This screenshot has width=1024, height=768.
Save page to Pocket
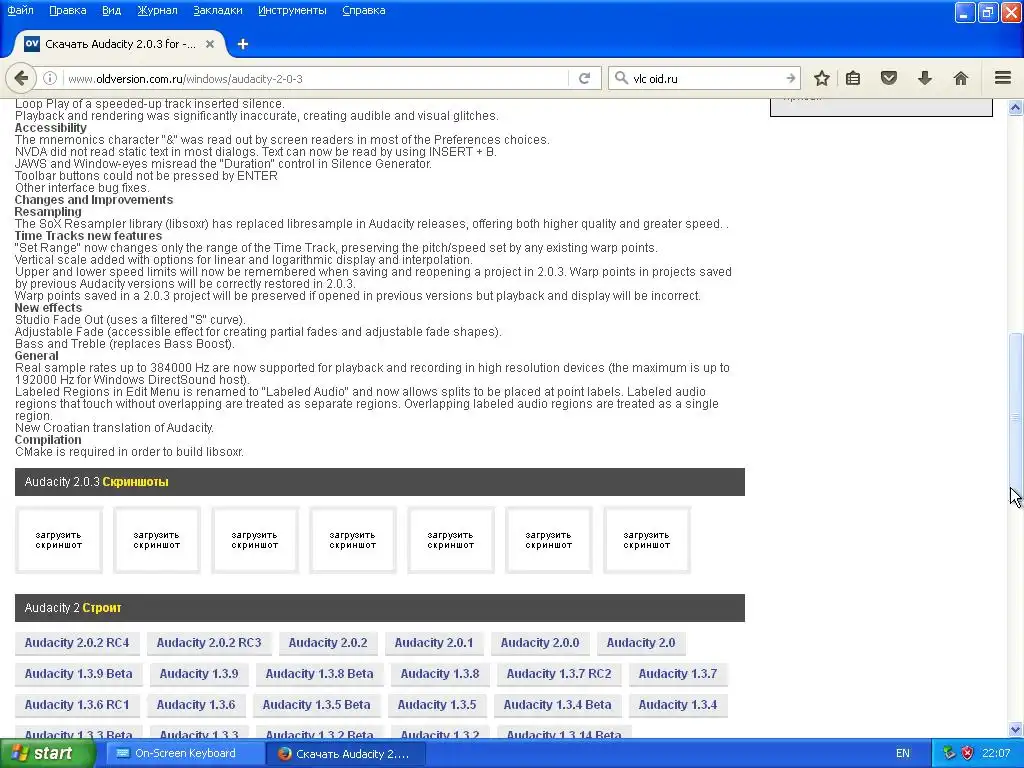click(889, 78)
